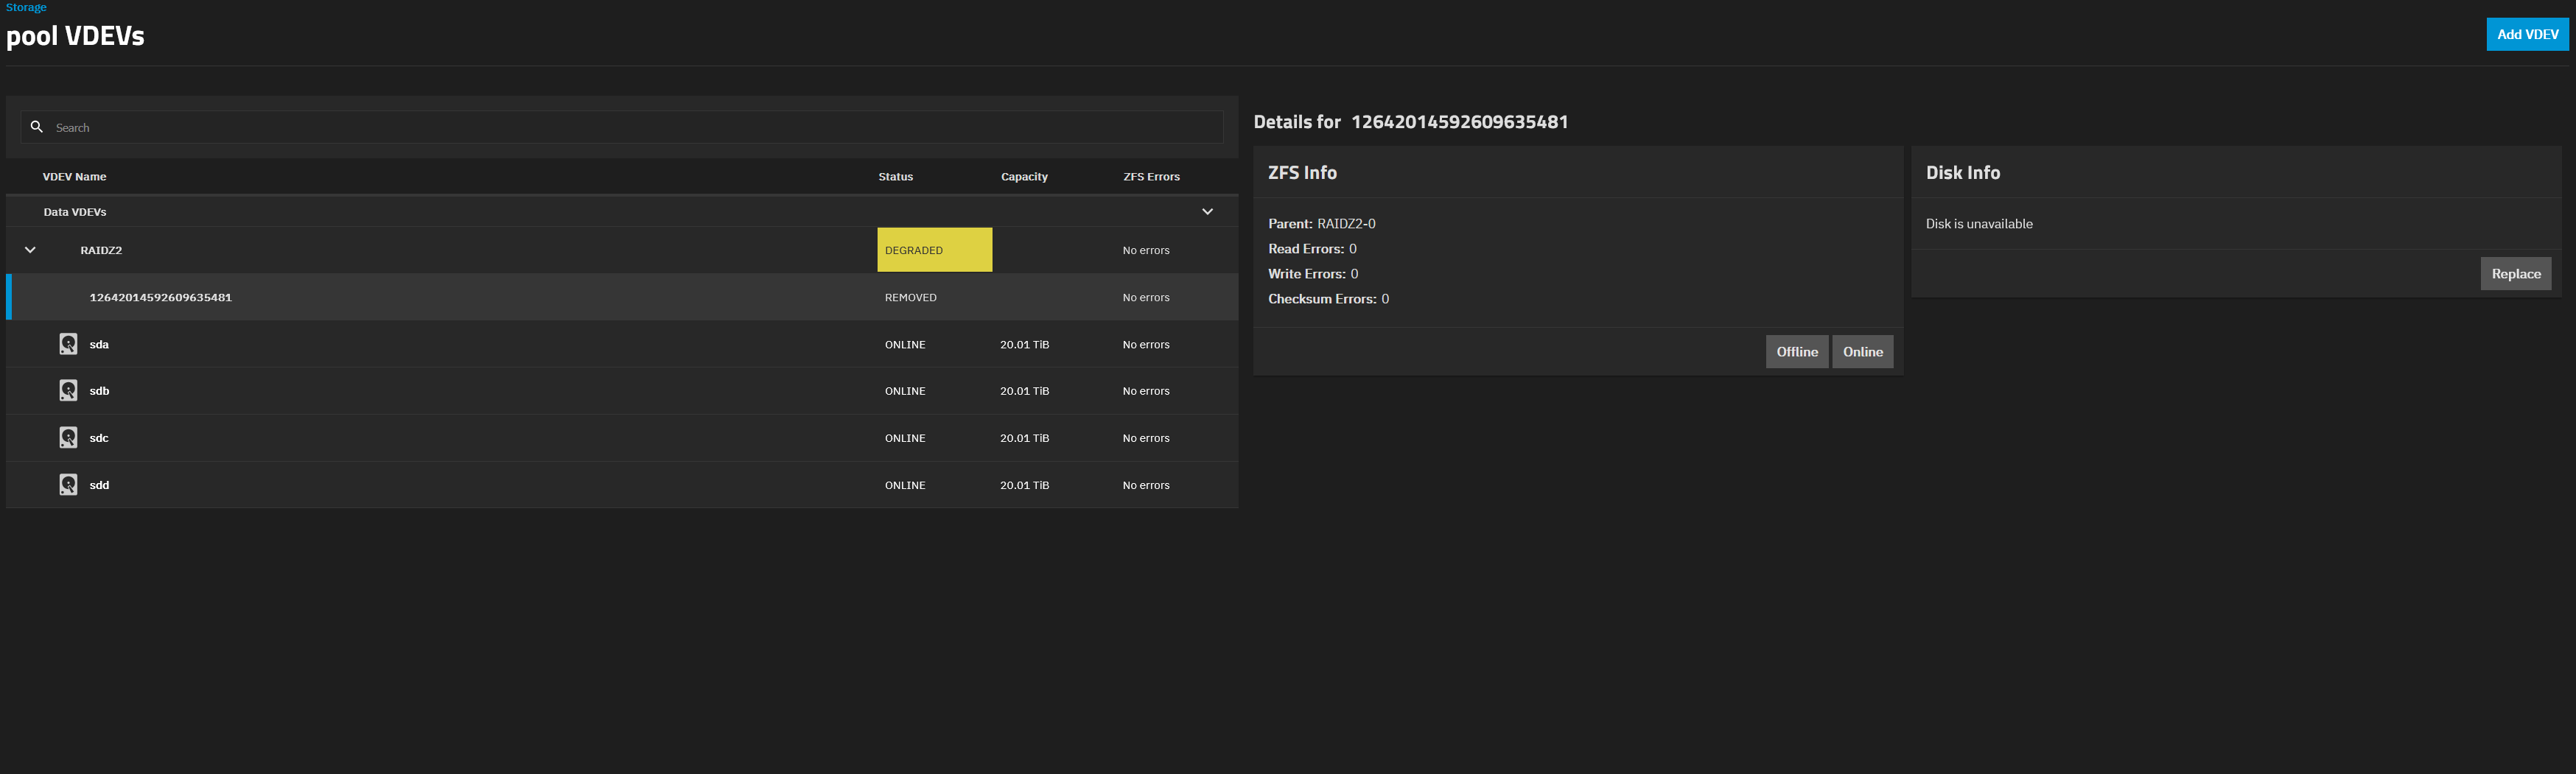Image resolution: width=2576 pixels, height=774 pixels.
Task: Collapse the Data VDEVs section
Action: pos(1207,212)
